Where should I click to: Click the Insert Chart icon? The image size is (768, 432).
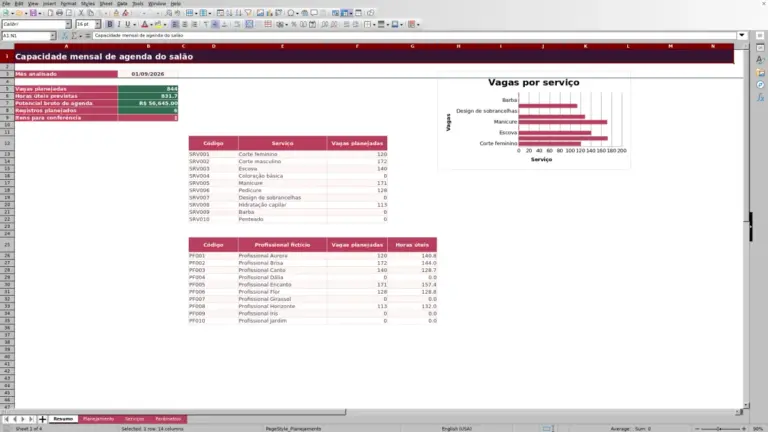click(269, 13)
